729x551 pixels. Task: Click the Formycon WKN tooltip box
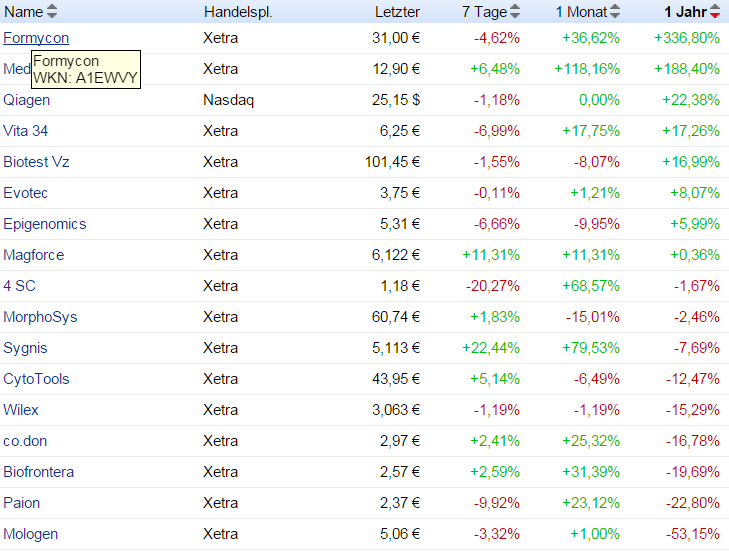point(86,69)
